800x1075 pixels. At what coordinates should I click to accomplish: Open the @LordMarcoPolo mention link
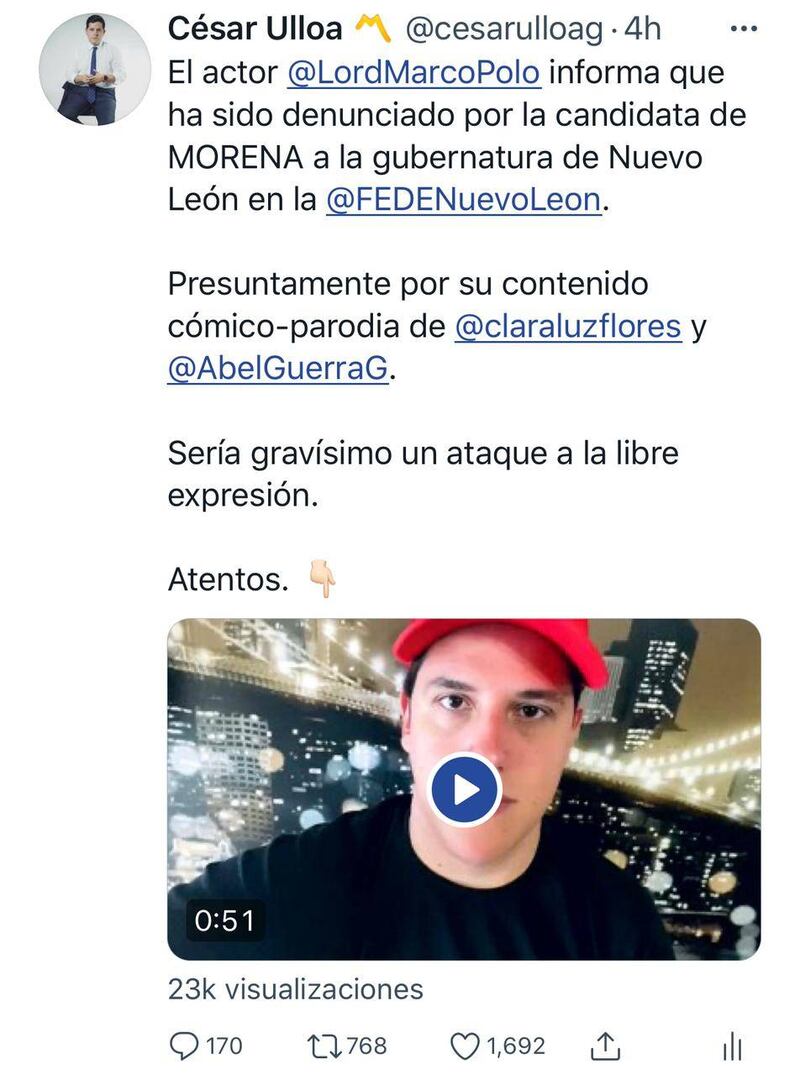point(413,73)
